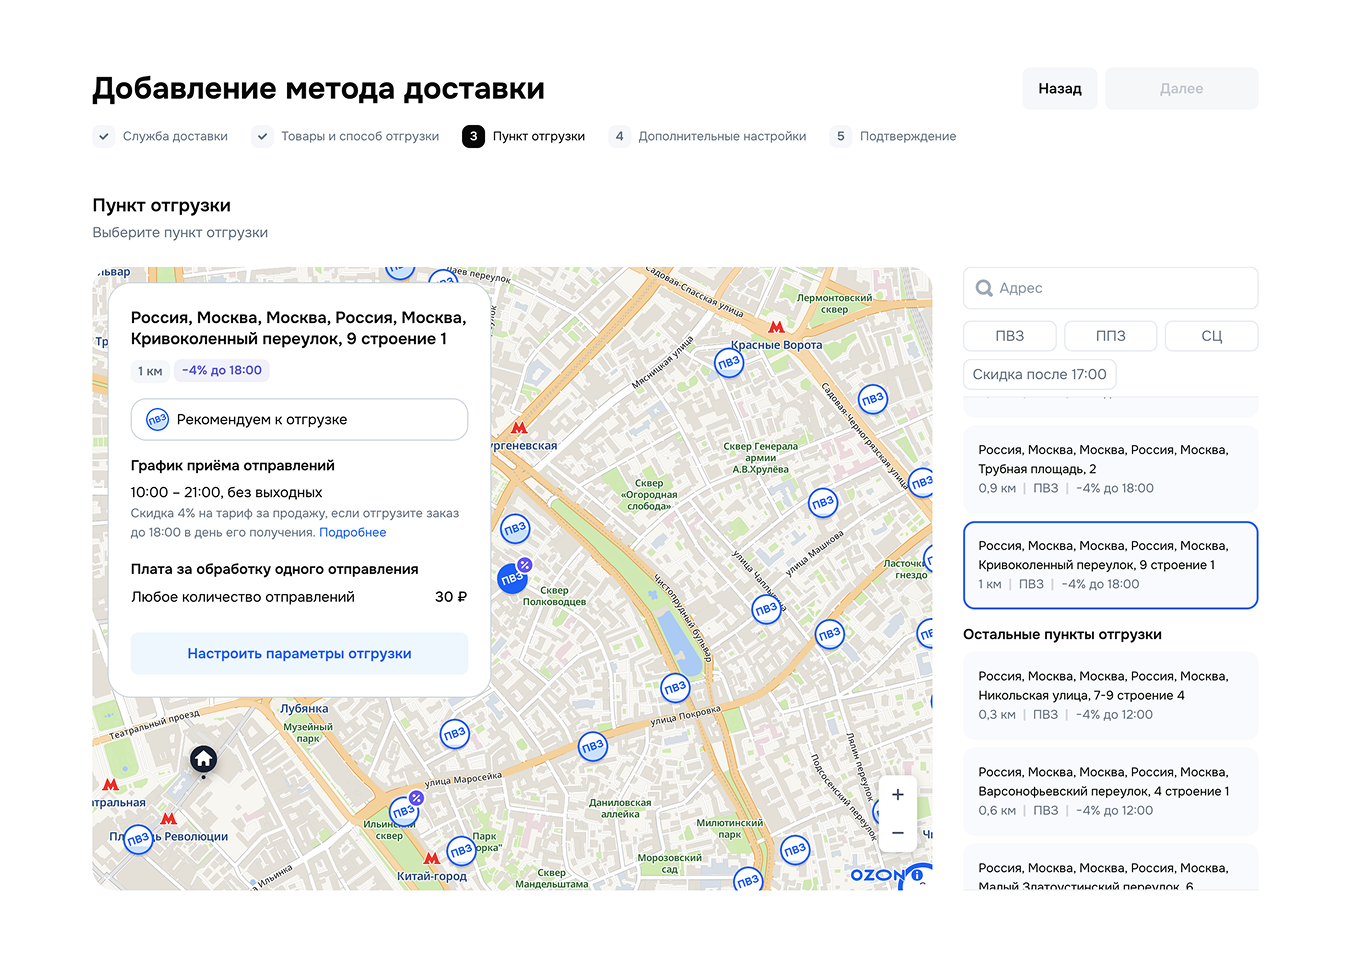Open the OZON info icon on the map

coord(917,874)
